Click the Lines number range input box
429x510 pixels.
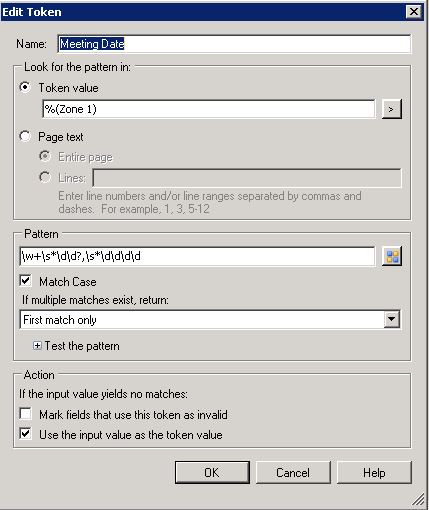click(x=247, y=178)
